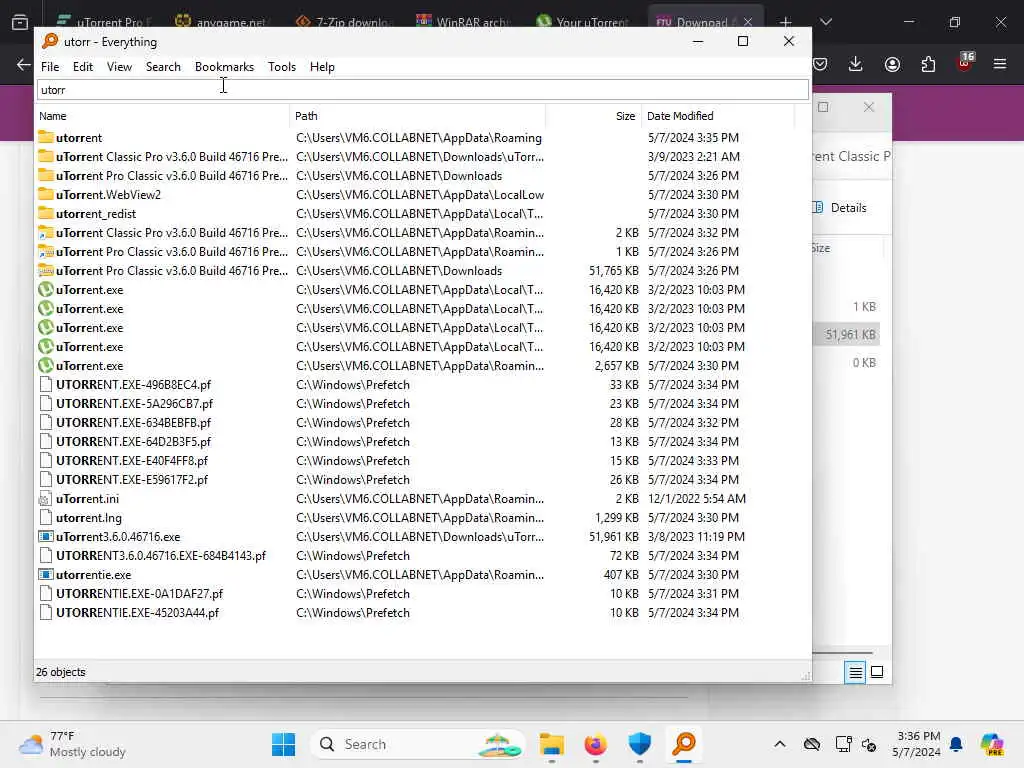Open the Tools menu

(281, 67)
